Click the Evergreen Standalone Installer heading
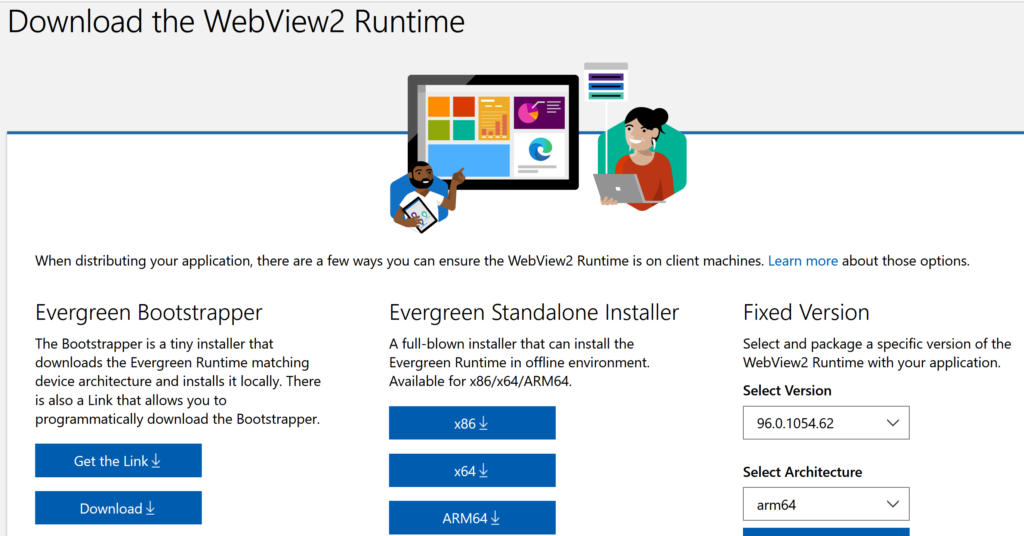 tap(534, 313)
